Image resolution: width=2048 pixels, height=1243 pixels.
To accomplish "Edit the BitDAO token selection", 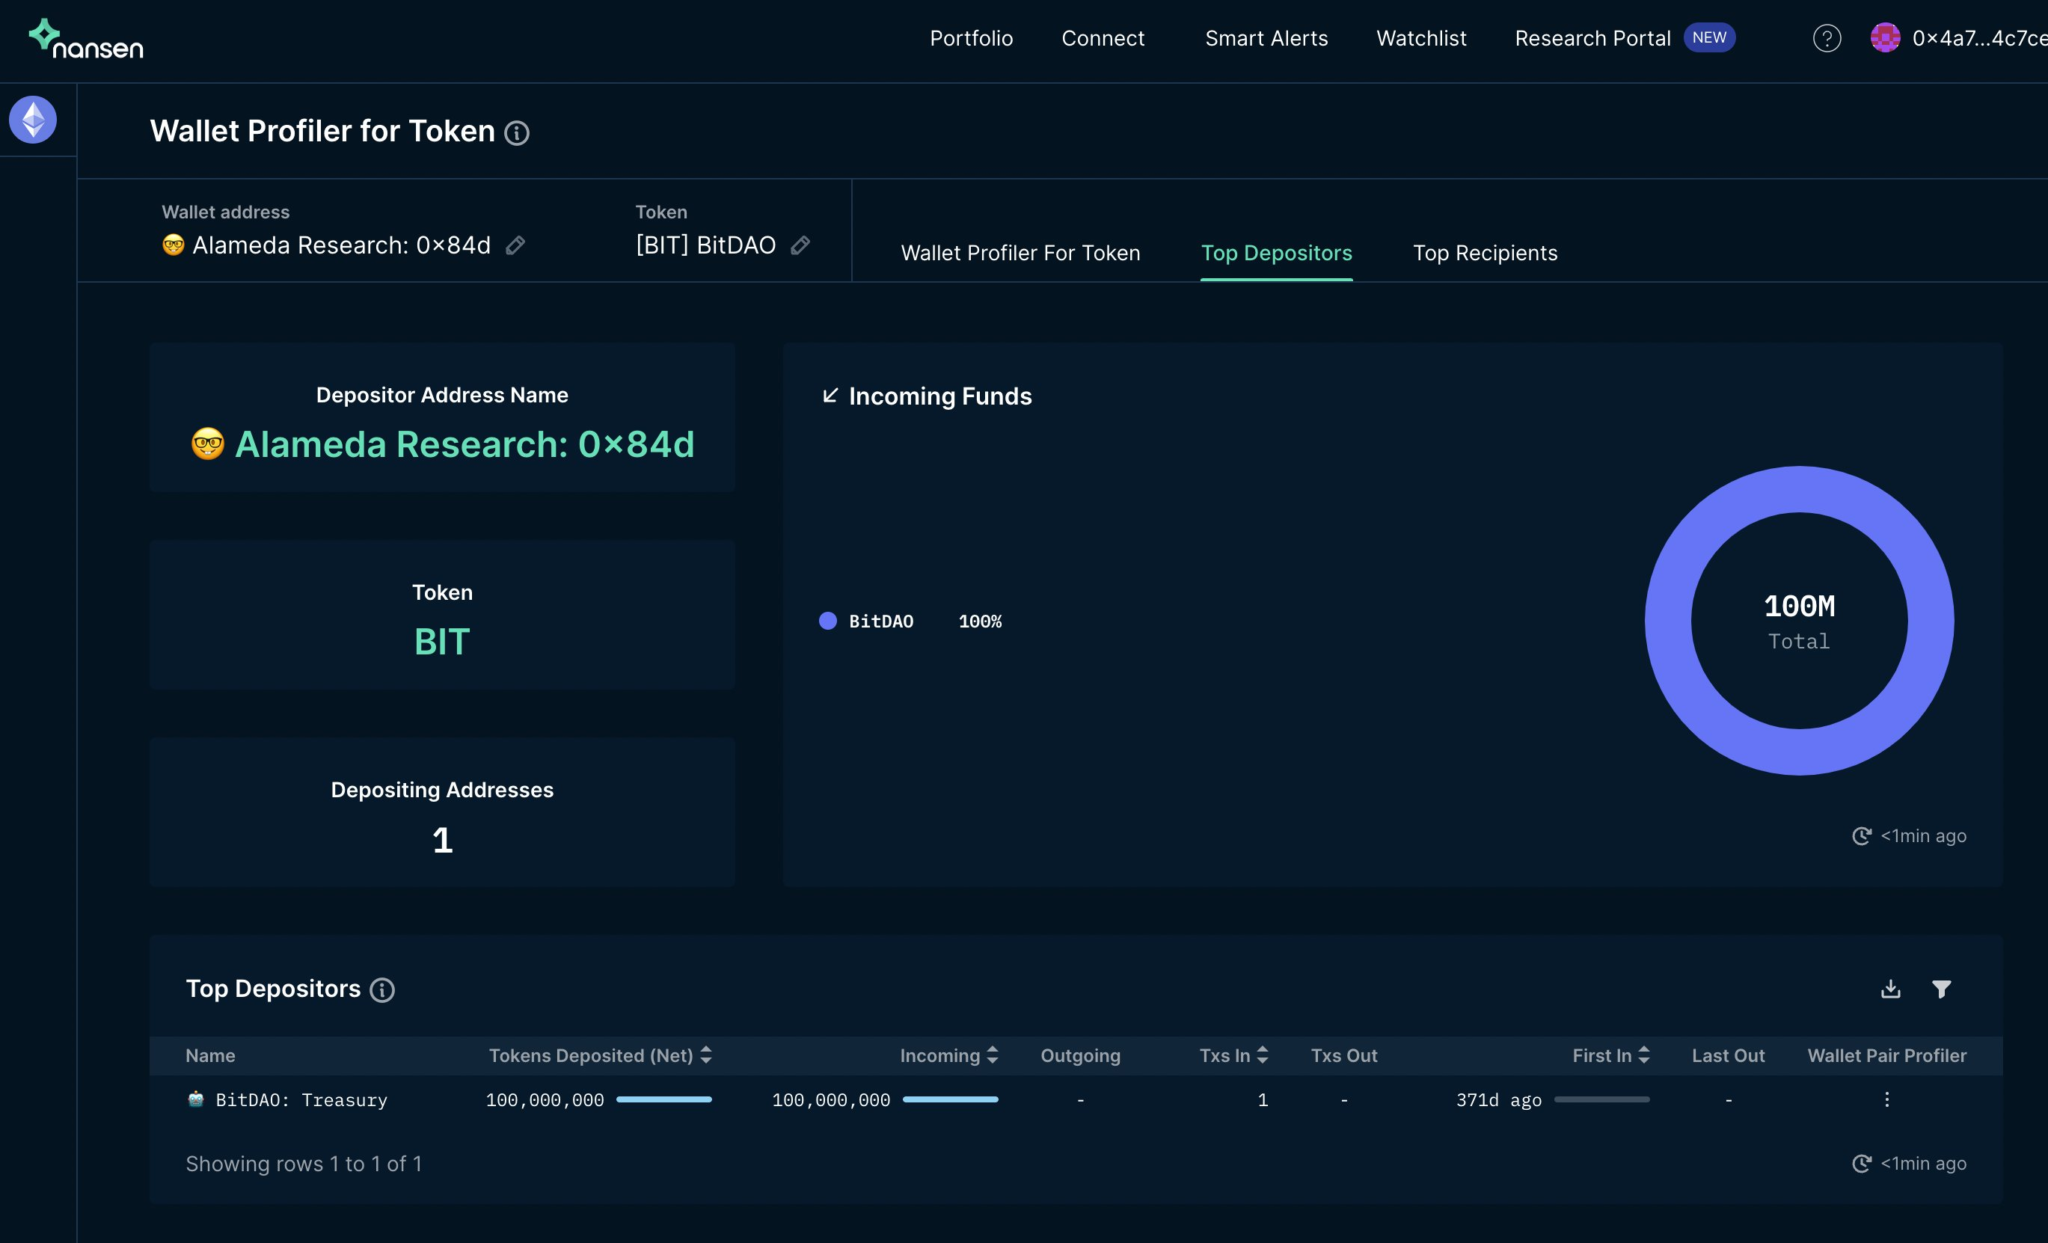I will tap(800, 245).
